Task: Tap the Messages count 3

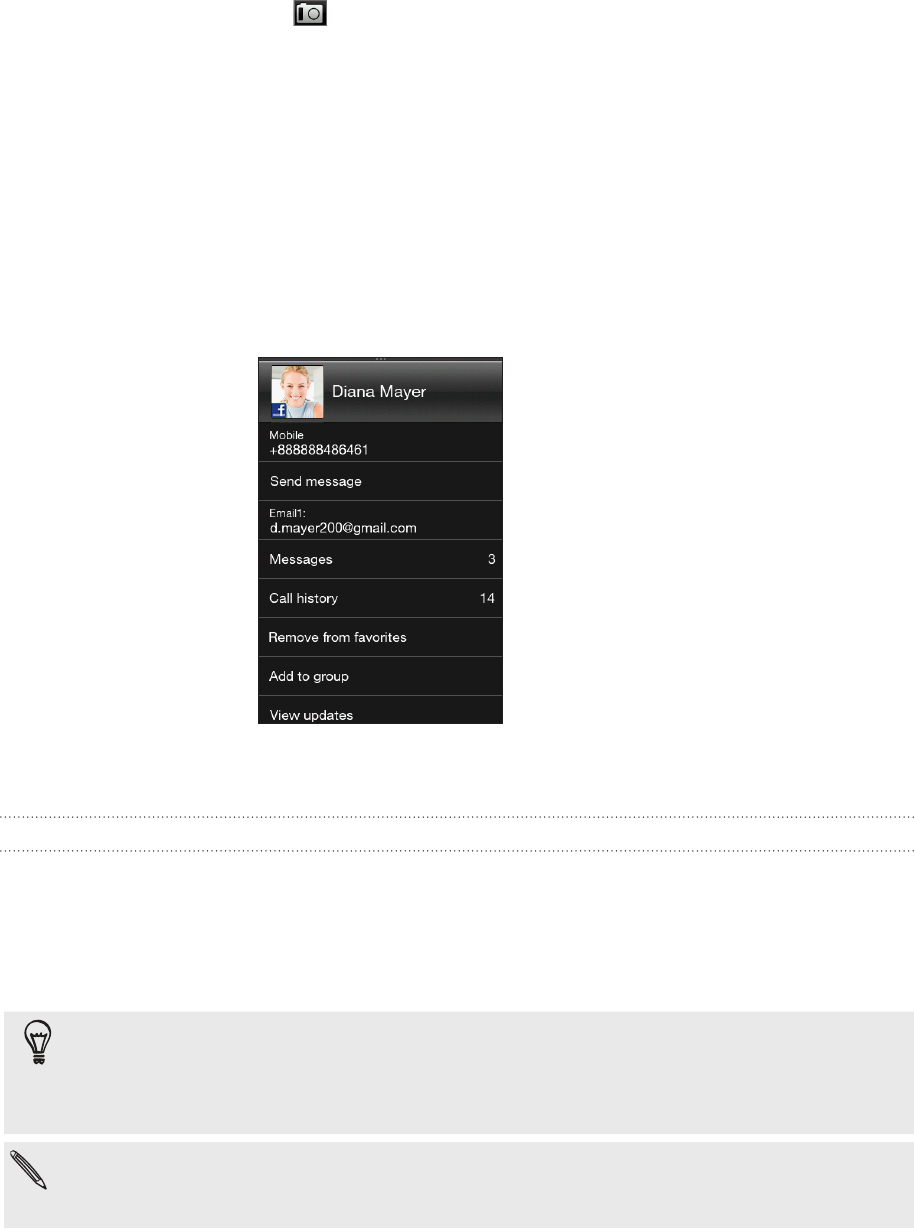Action: 491,559
